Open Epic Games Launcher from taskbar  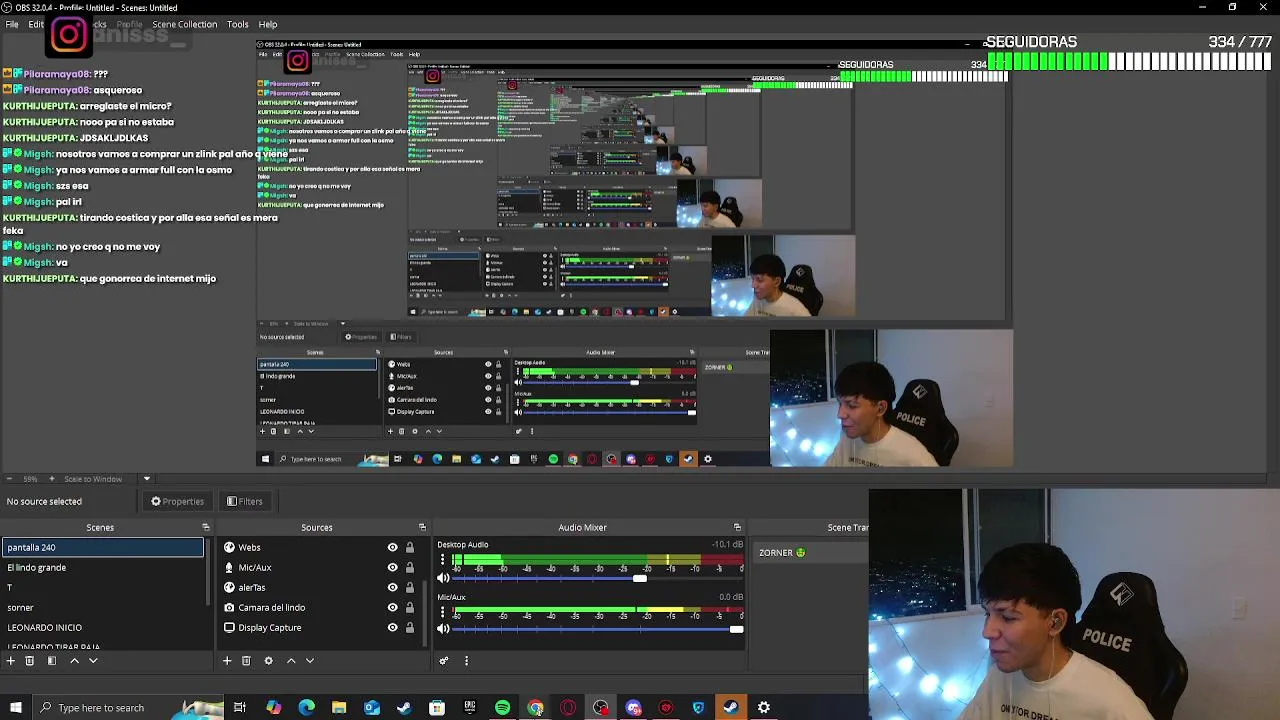click(x=470, y=708)
